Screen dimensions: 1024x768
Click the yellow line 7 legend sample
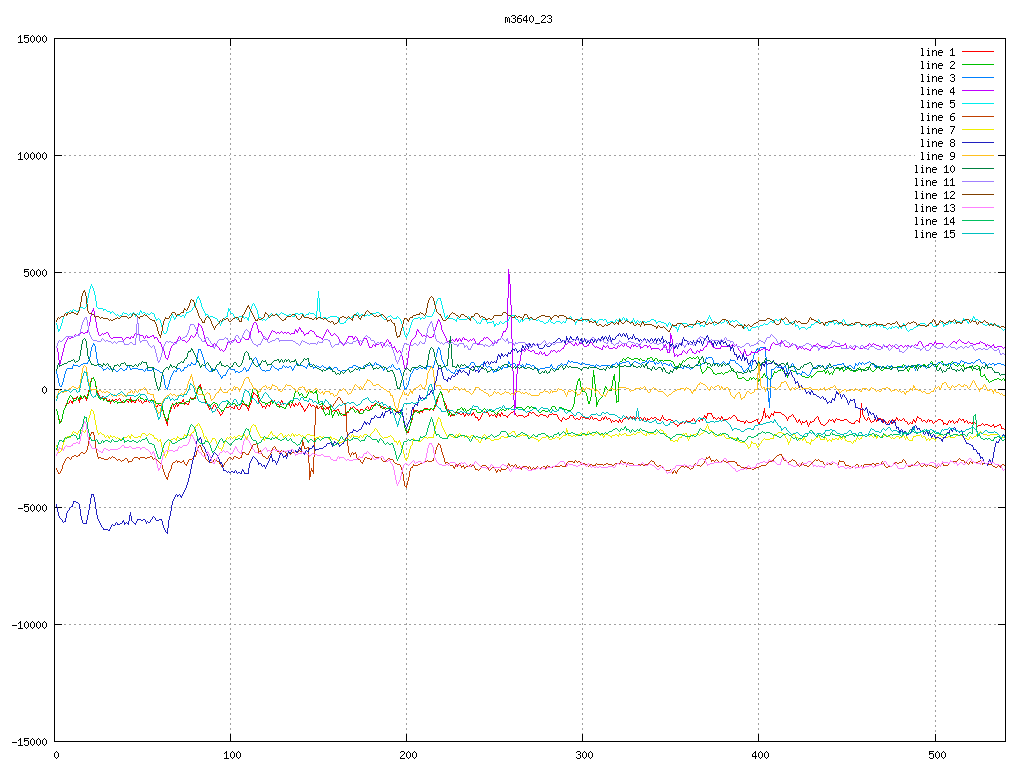coord(978,130)
